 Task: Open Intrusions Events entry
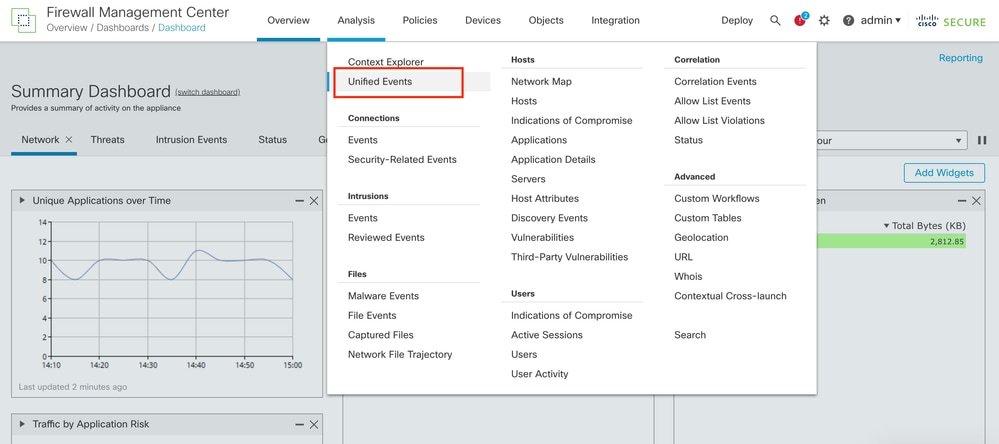click(363, 218)
